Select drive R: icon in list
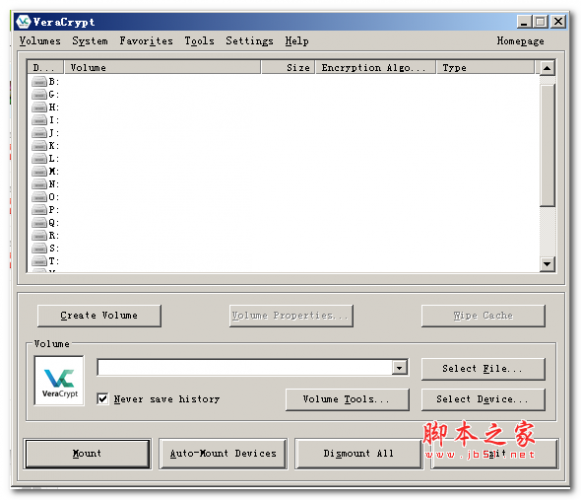The height and width of the screenshot is (500, 581). click(39, 235)
